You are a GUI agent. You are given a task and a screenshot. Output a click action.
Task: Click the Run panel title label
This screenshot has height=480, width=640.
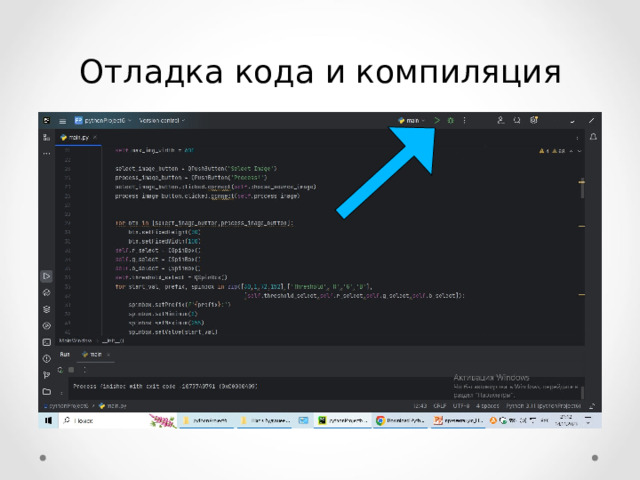pyautogui.click(x=65, y=354)
